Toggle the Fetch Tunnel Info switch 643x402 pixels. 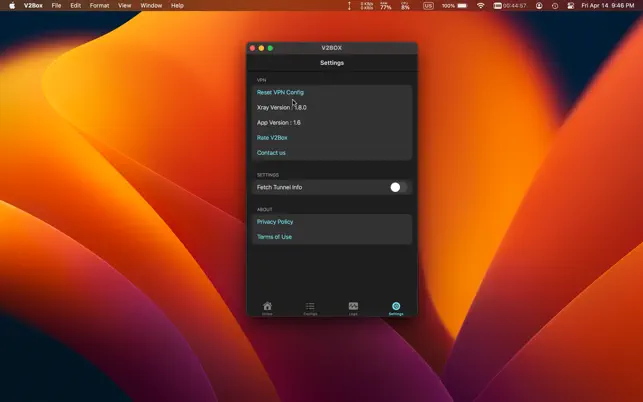[x=399, y=187]
